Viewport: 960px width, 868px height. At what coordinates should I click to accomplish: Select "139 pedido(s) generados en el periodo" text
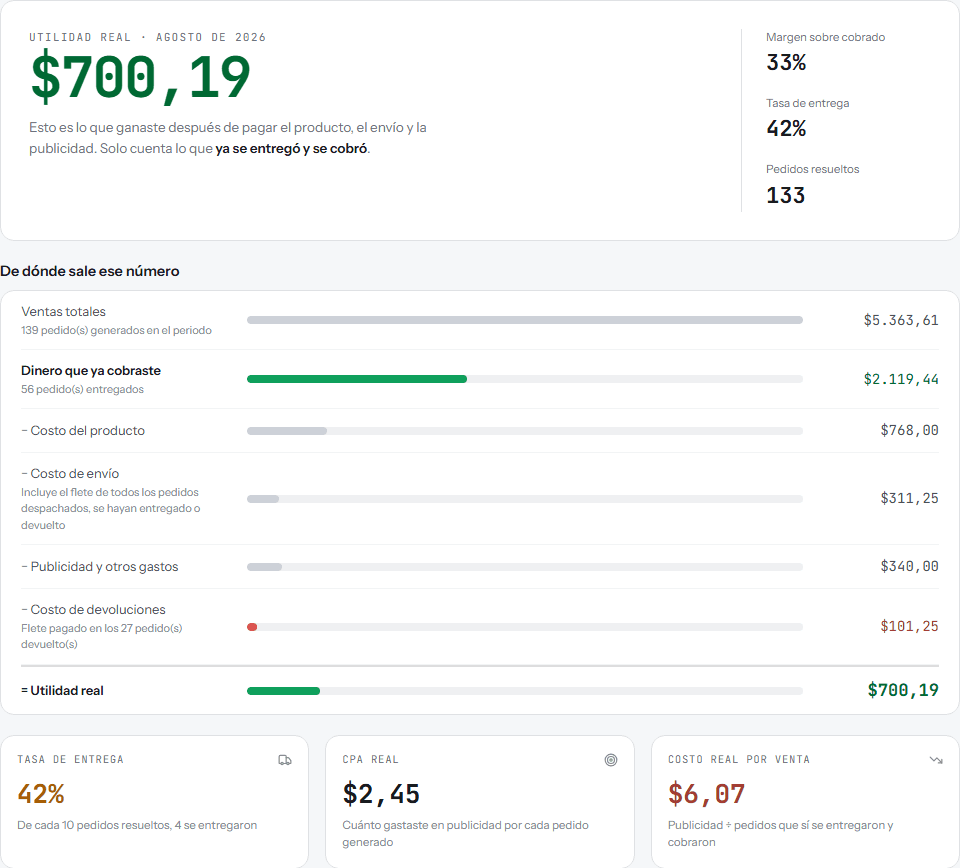pos(116,331)
